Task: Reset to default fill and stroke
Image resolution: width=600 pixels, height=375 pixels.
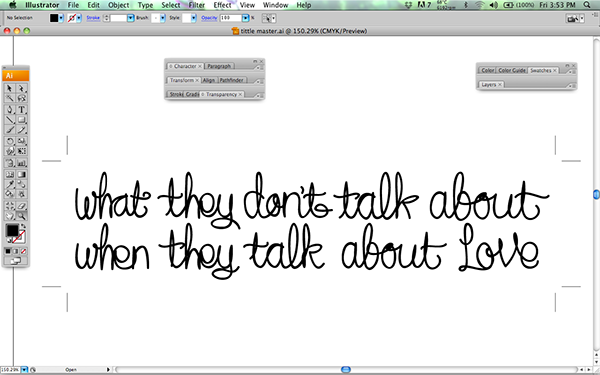Action: (9, 240)
